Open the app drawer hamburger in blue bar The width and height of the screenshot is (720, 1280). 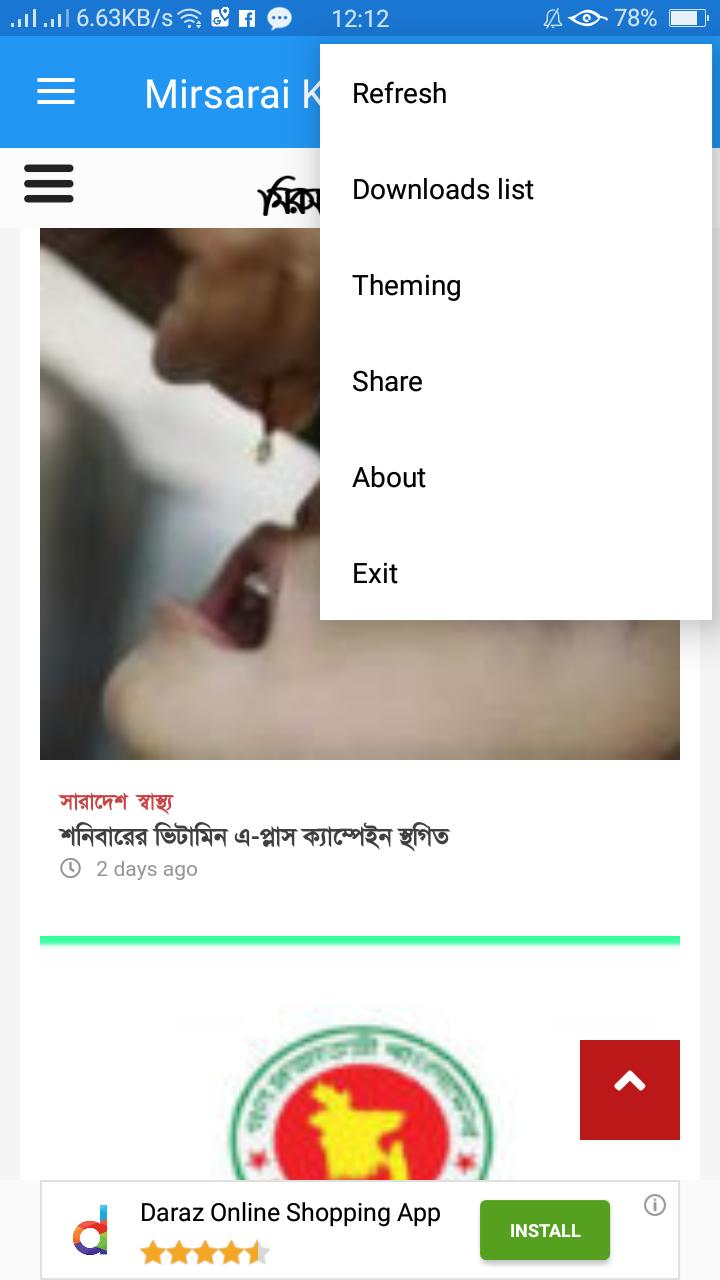tap(56, 93)
